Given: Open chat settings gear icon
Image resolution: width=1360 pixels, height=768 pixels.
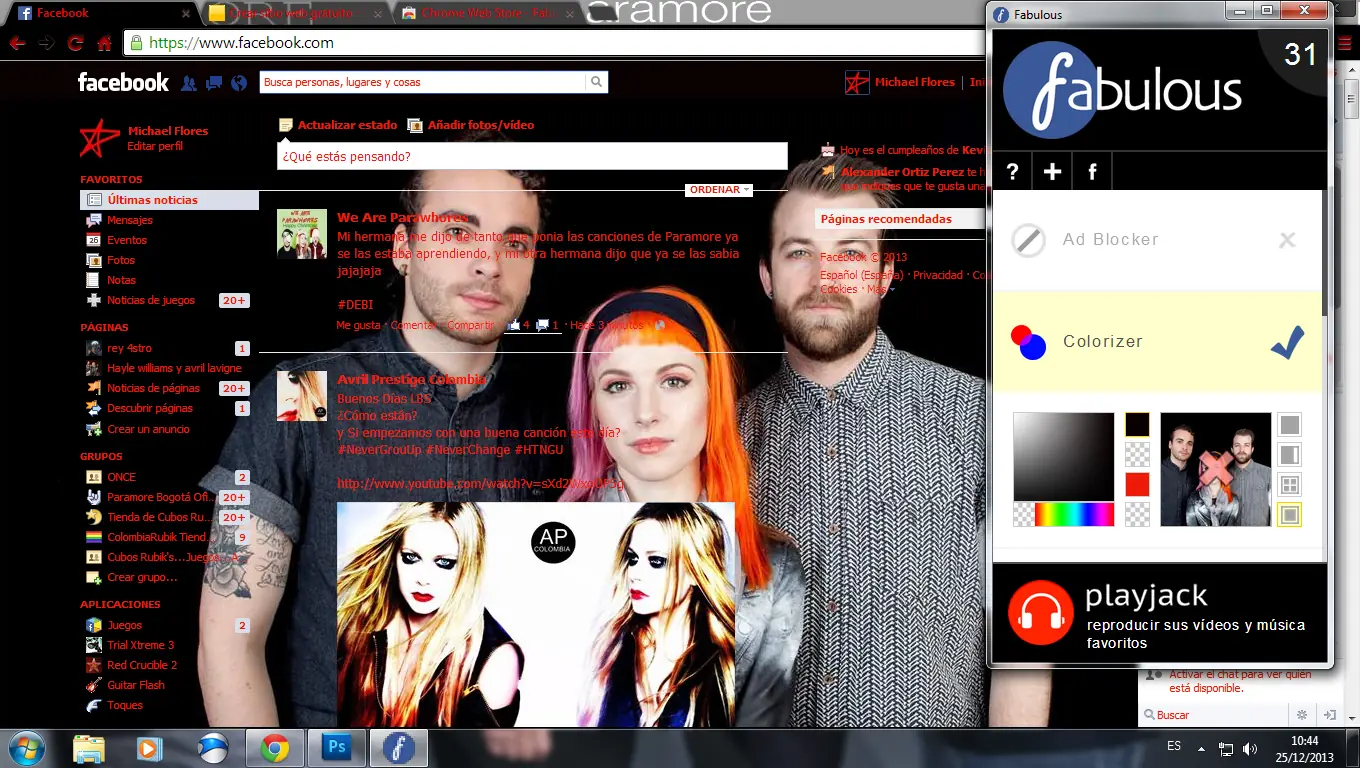Looking at the screenshot, I should tap(1302, 715).
